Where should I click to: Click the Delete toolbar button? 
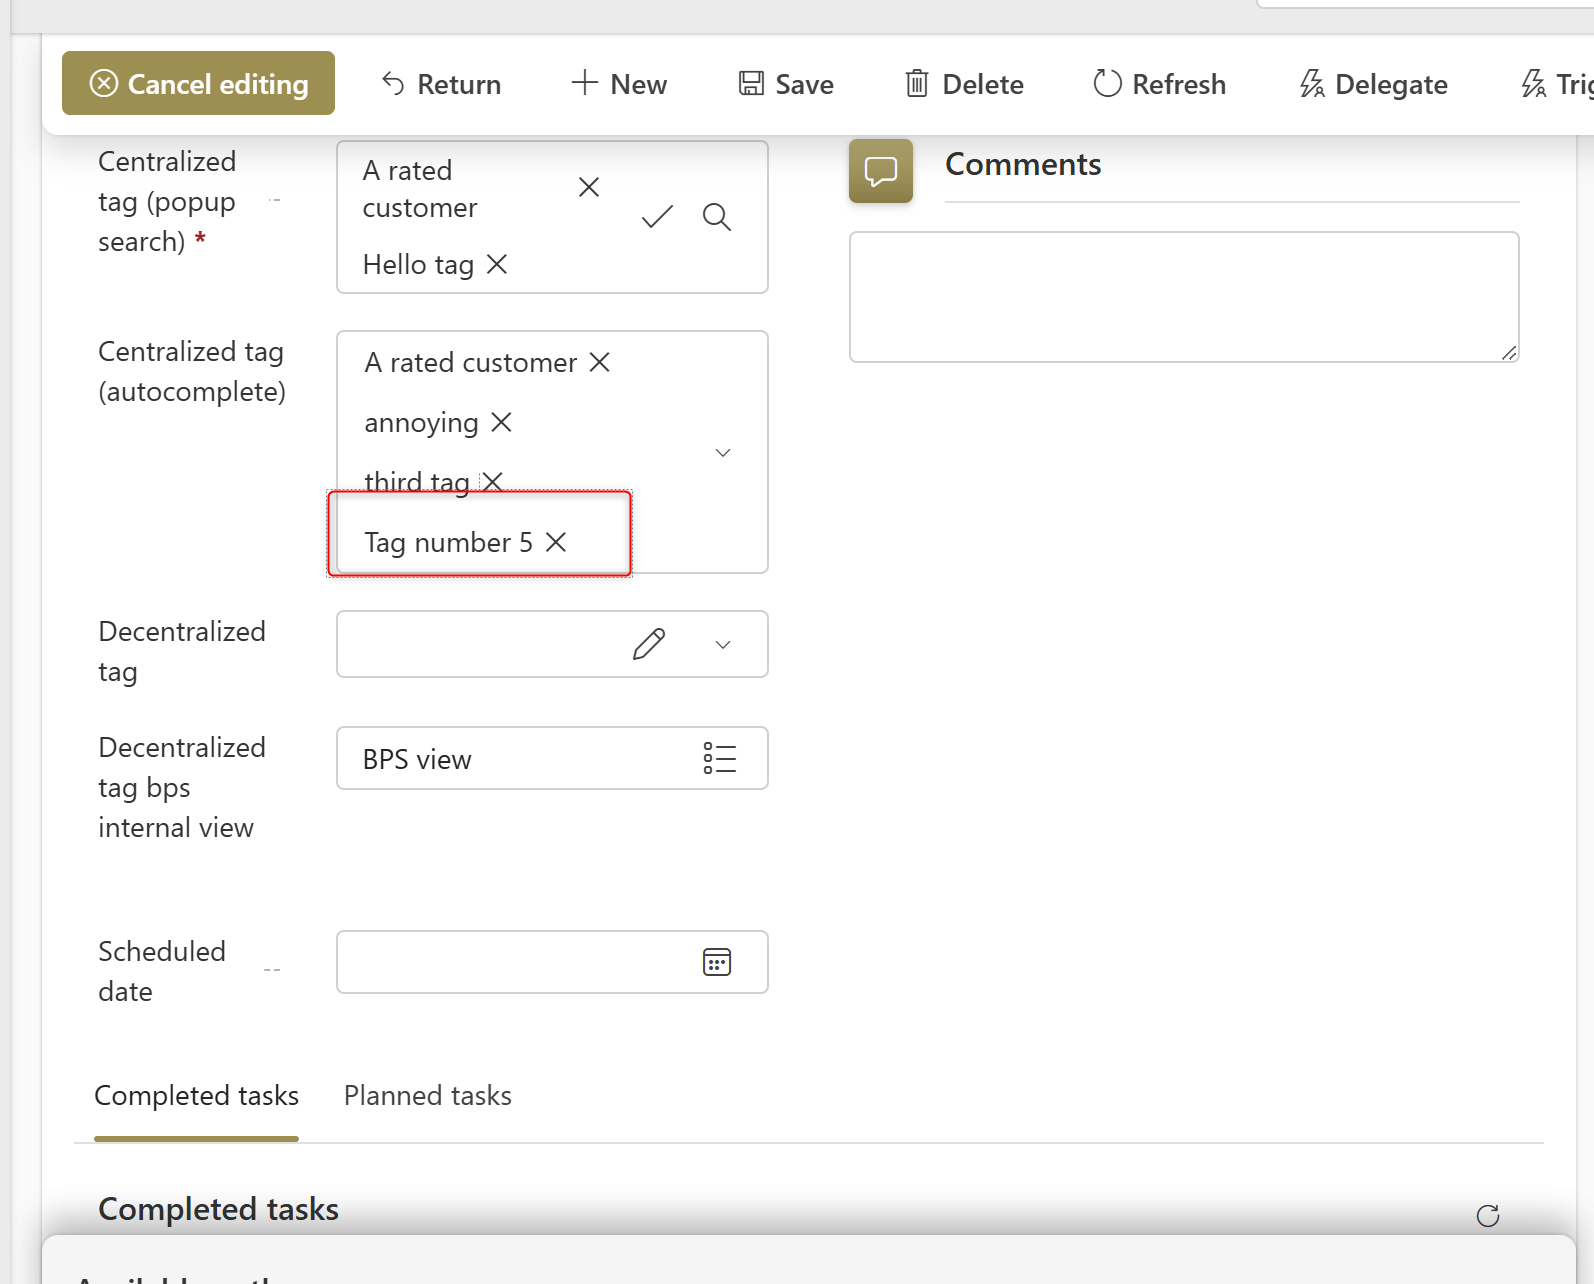coord(964,84)
